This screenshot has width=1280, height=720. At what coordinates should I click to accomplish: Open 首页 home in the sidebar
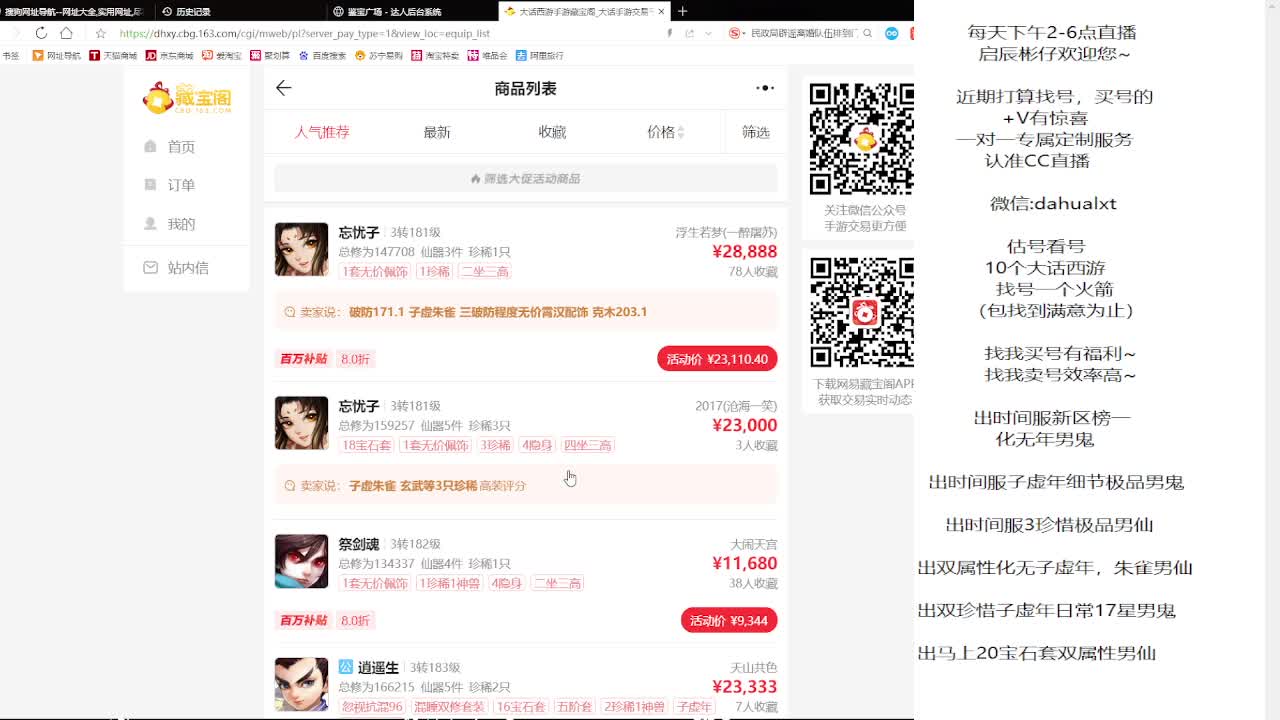(170, 147)
